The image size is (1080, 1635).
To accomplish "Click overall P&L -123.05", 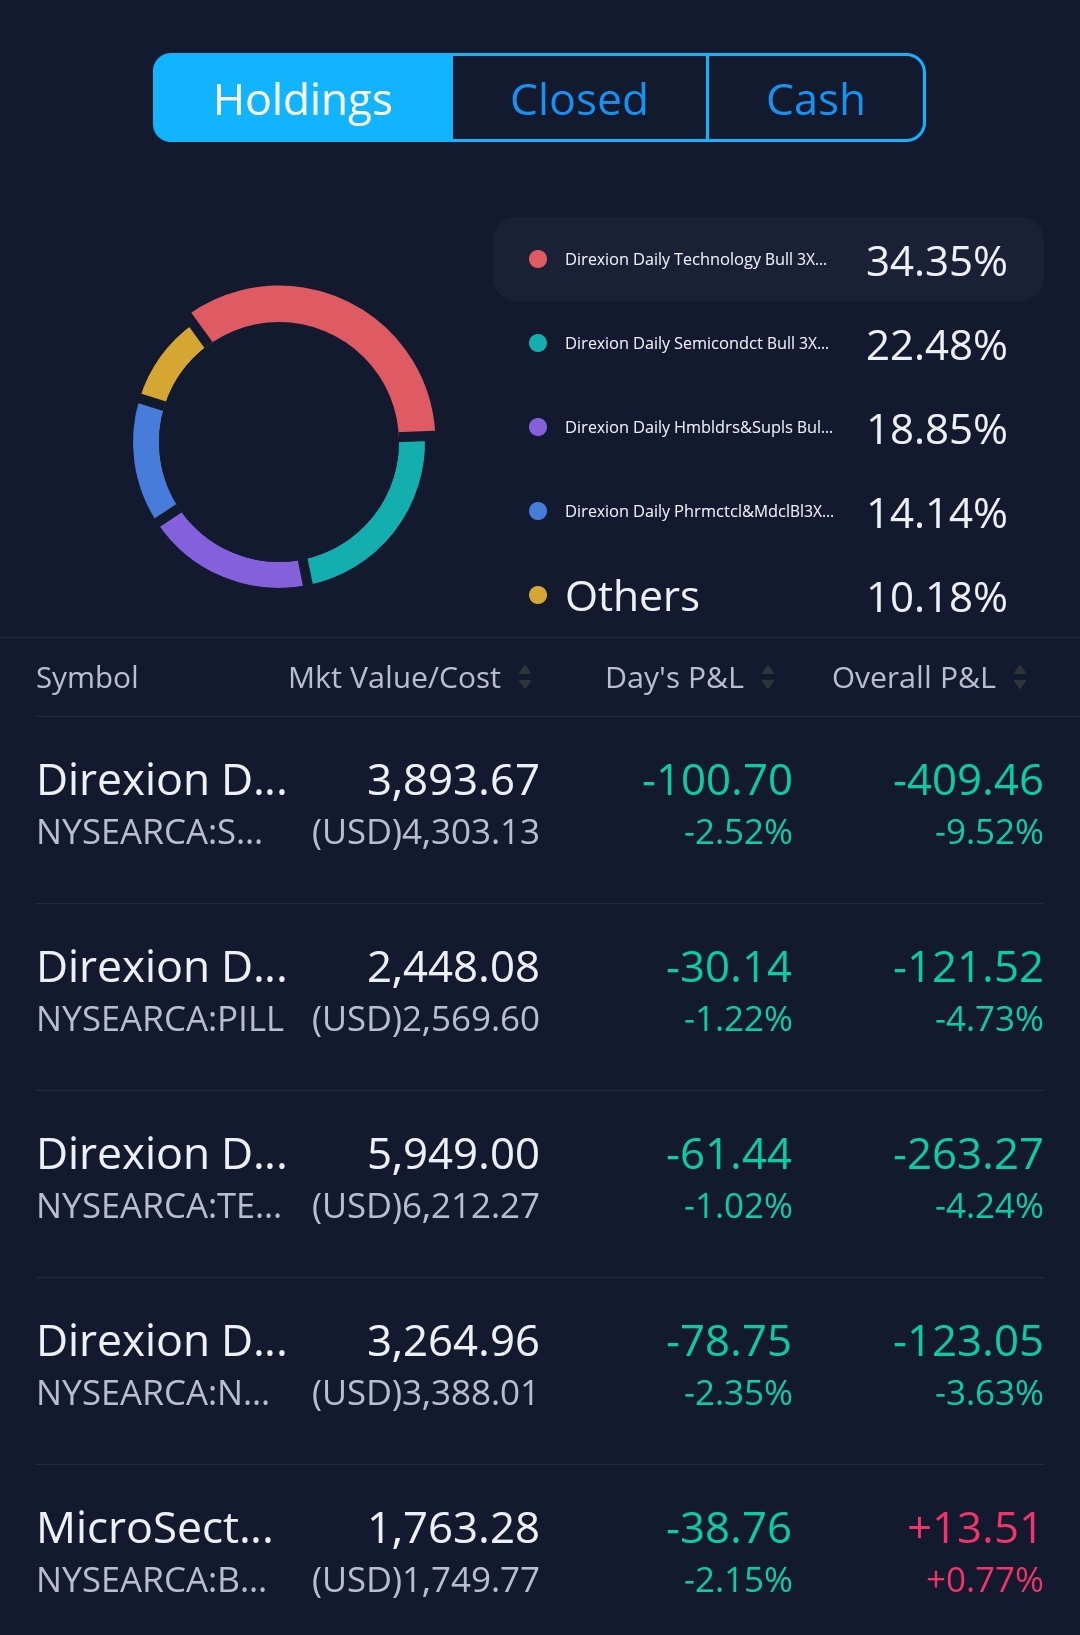I will (968, 1341).
